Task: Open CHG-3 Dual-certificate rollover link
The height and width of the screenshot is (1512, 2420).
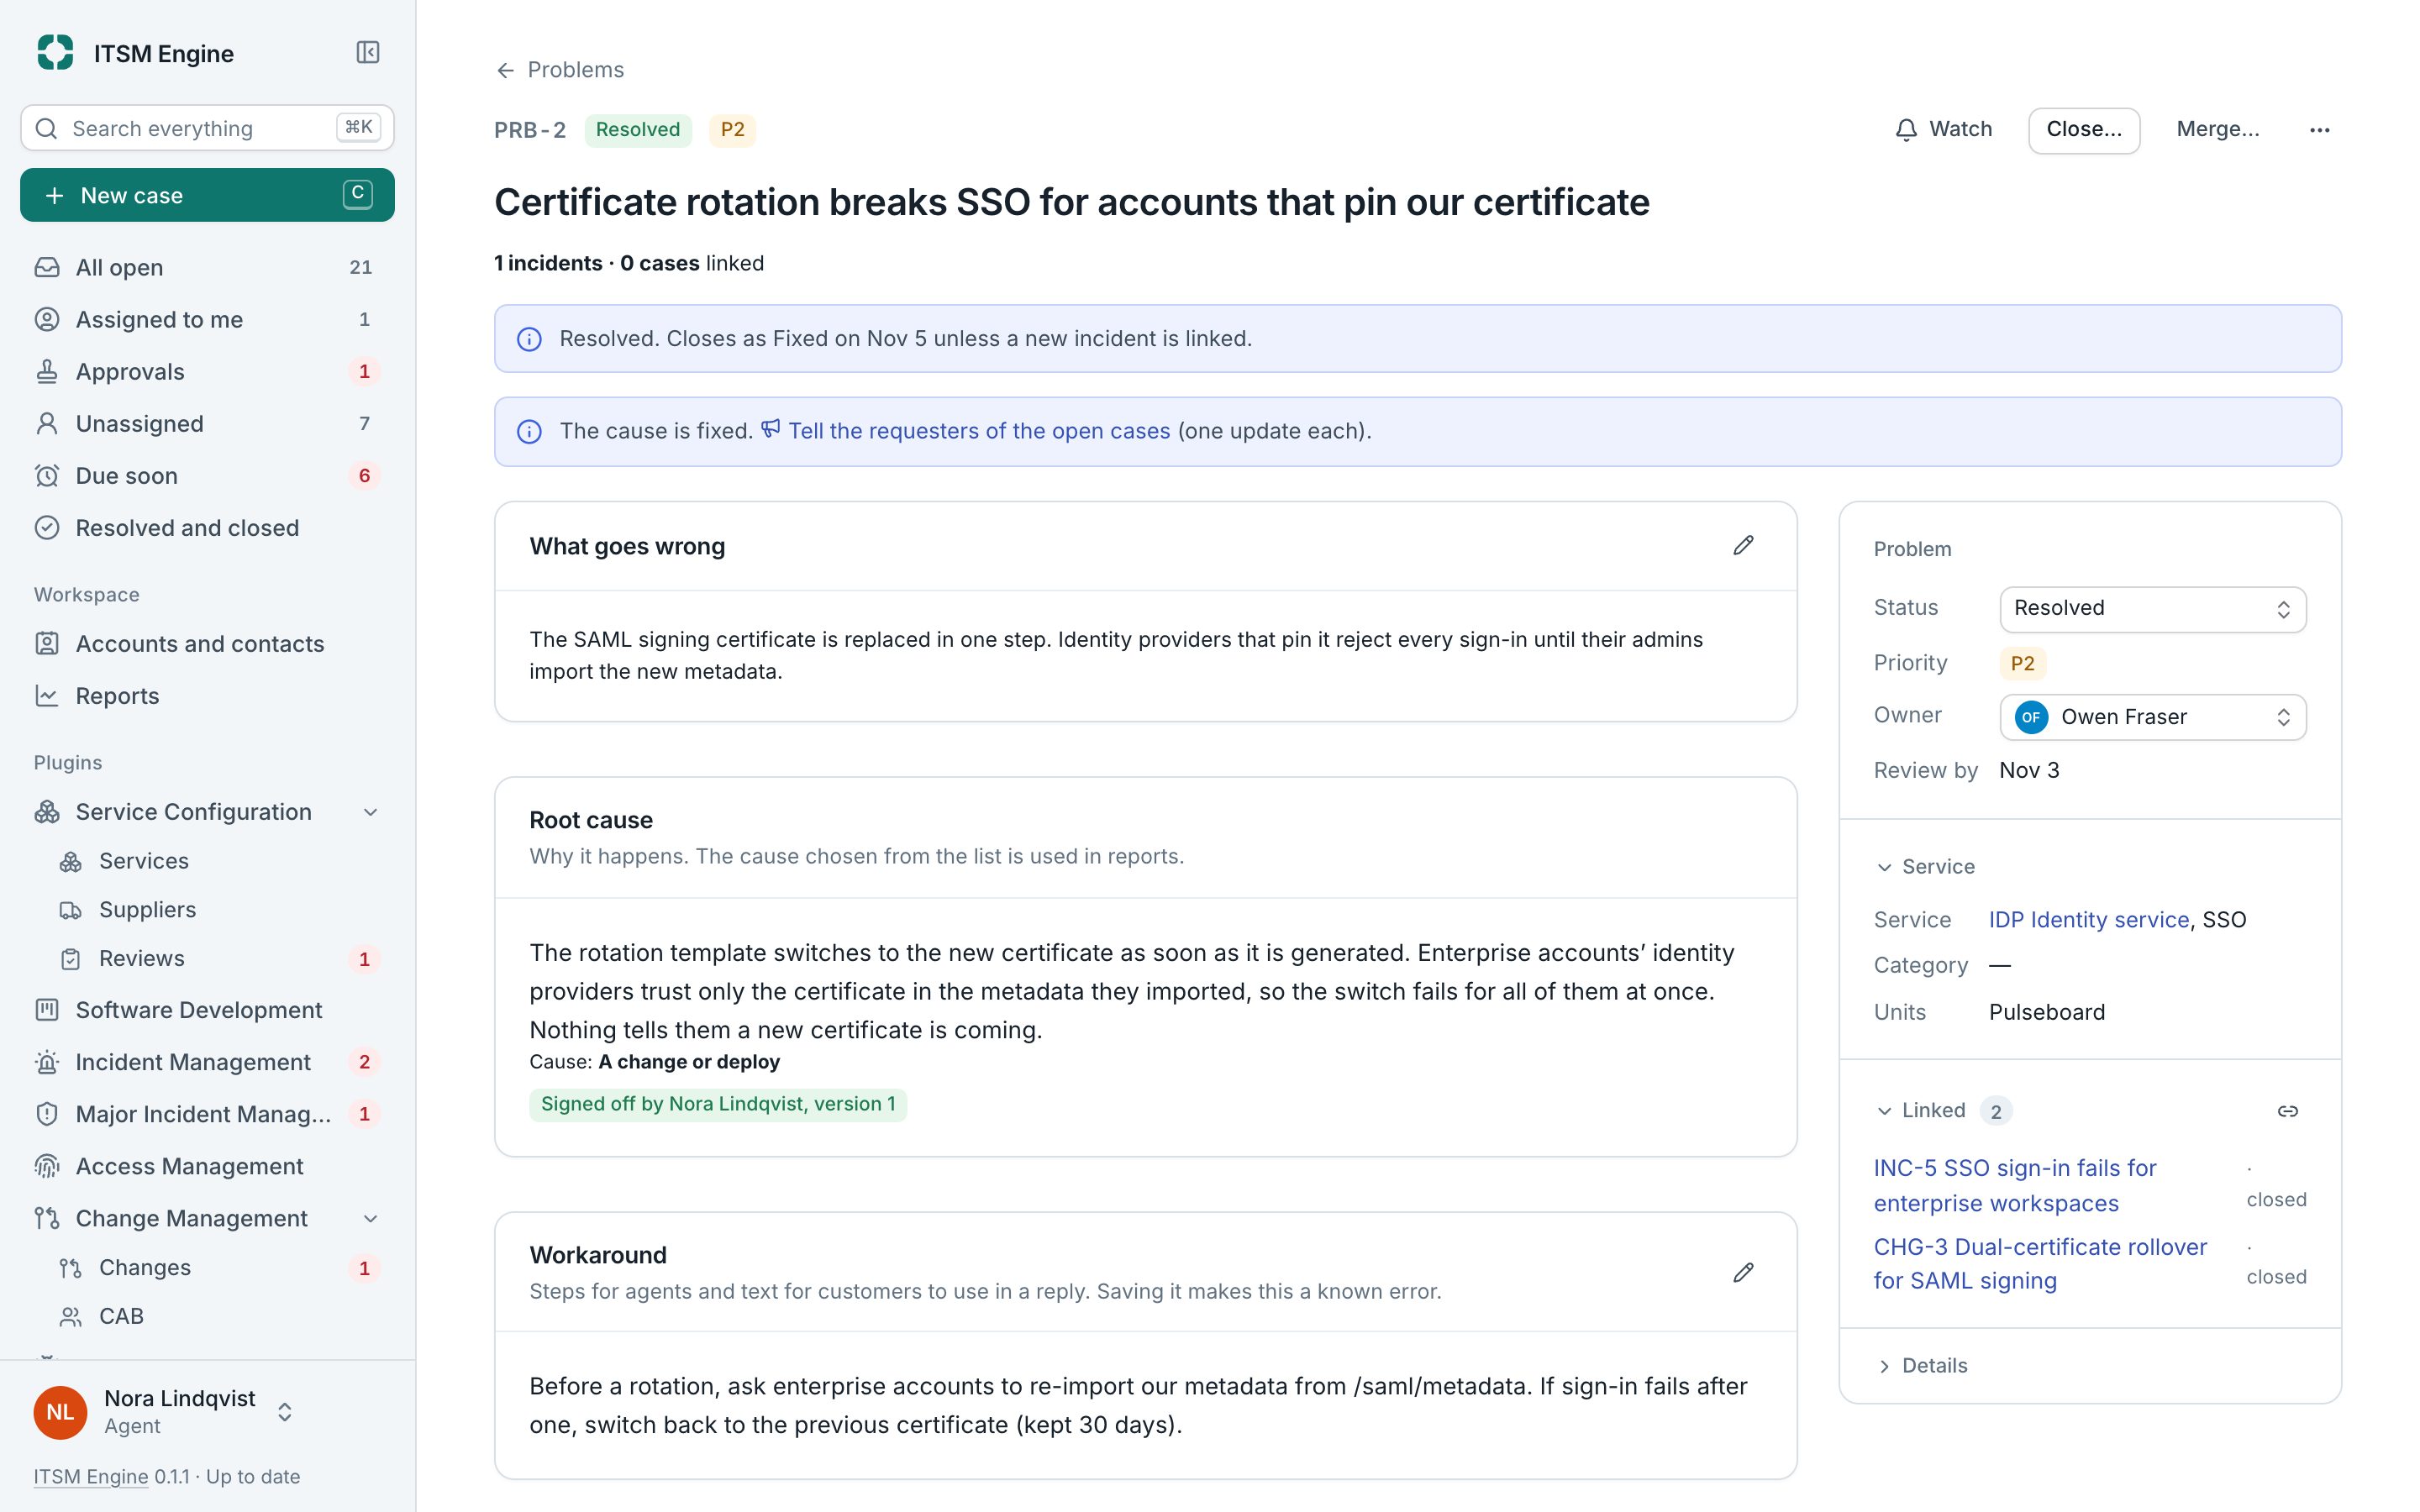Action: click(2040, 1264)
